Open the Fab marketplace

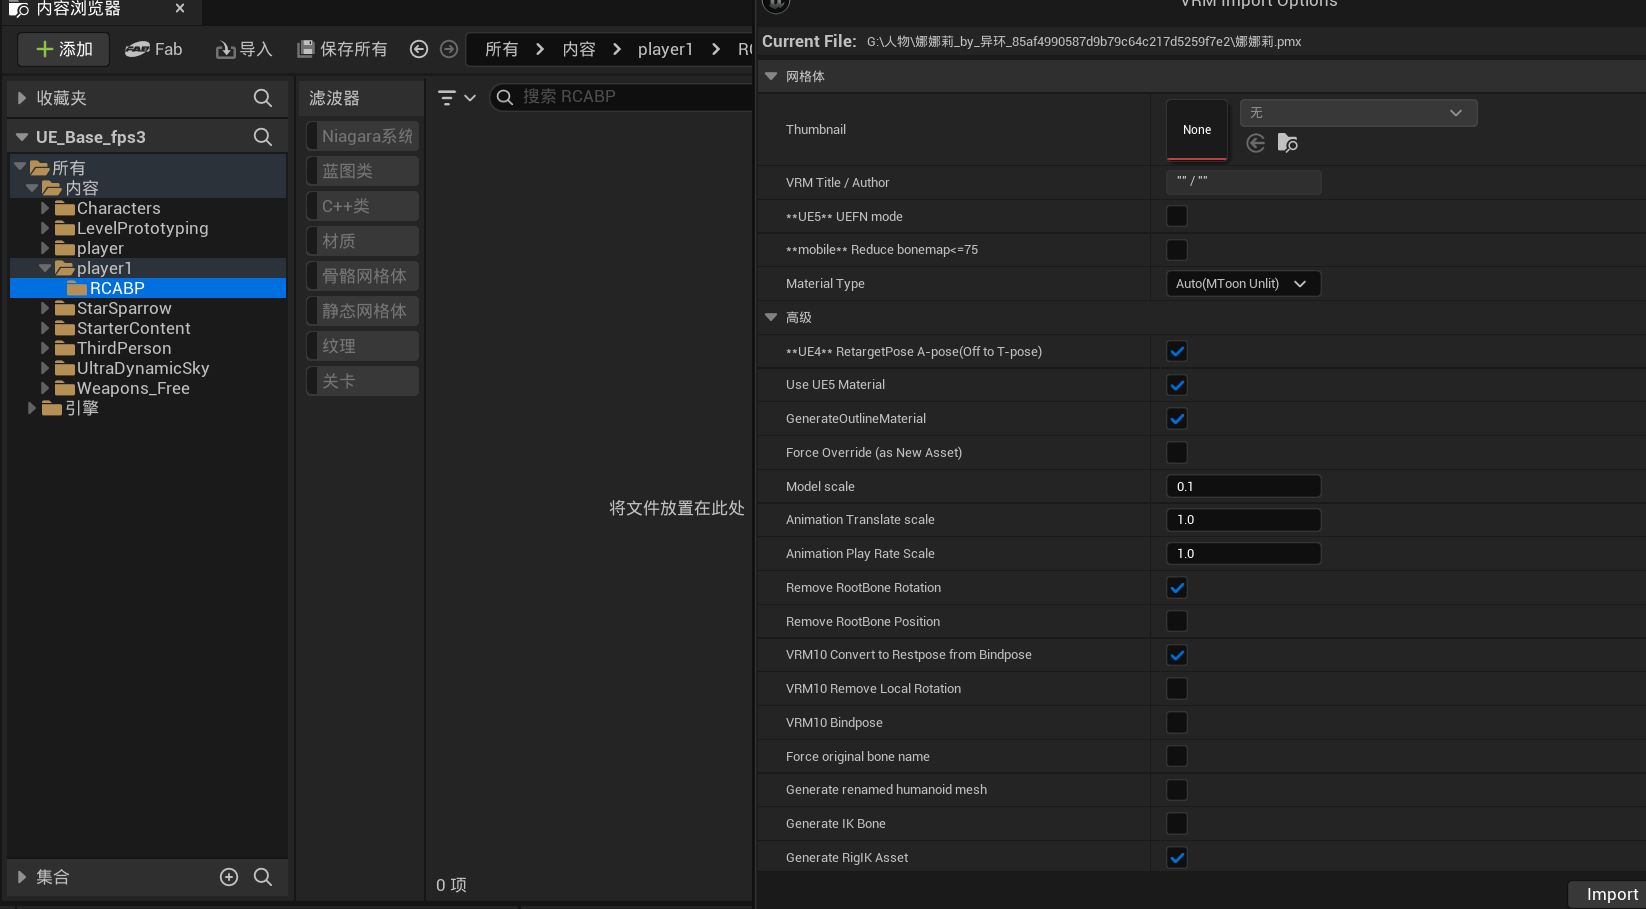[x=154, y=49]
